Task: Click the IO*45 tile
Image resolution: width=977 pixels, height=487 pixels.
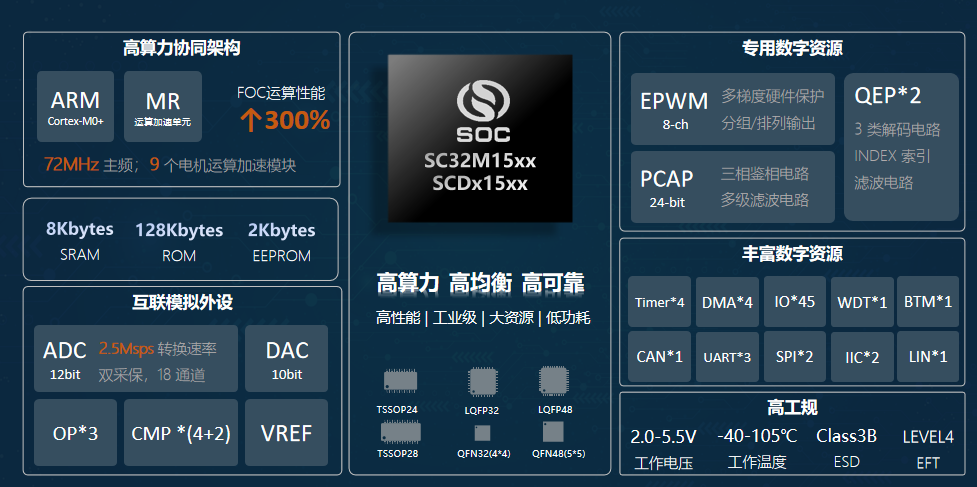Action: (794, 302)
